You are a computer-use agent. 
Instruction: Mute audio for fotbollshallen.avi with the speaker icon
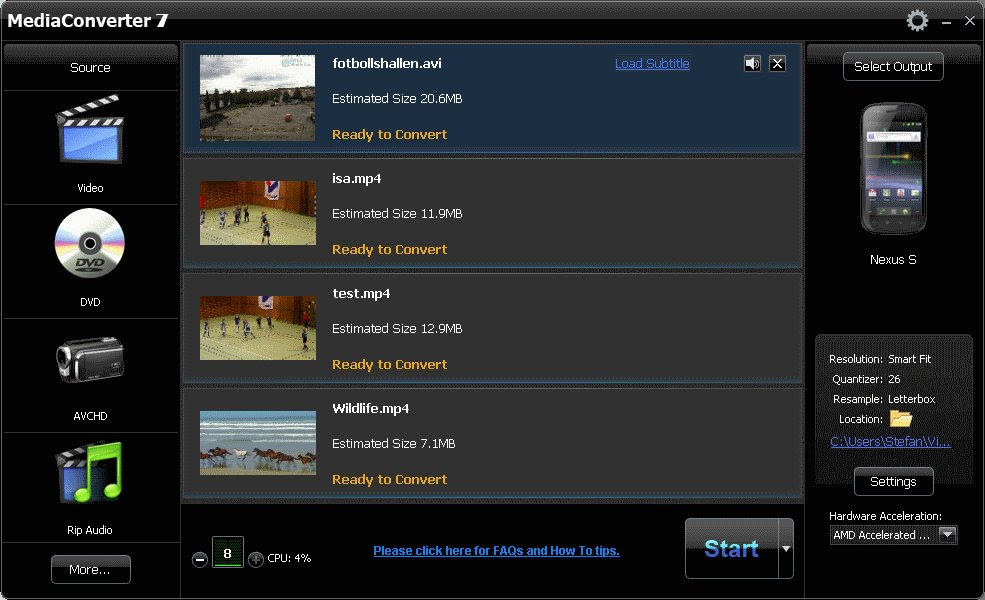[752, 63]
